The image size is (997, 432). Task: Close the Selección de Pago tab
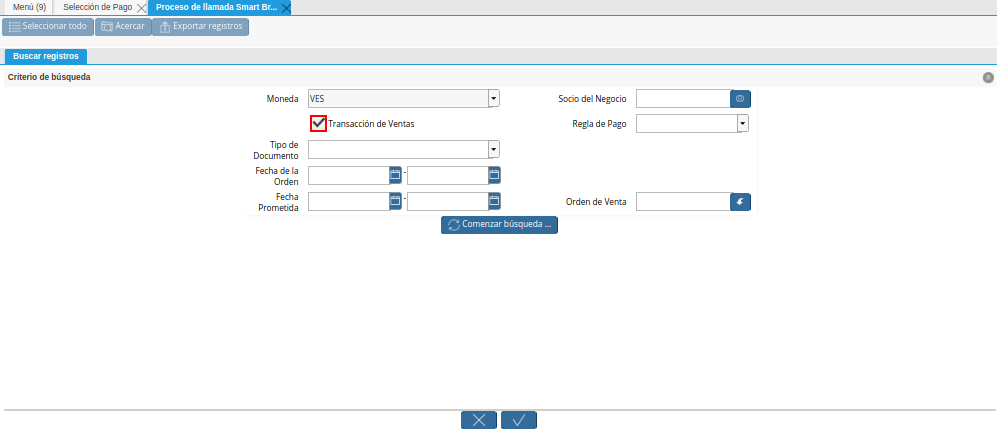[142, 8]
